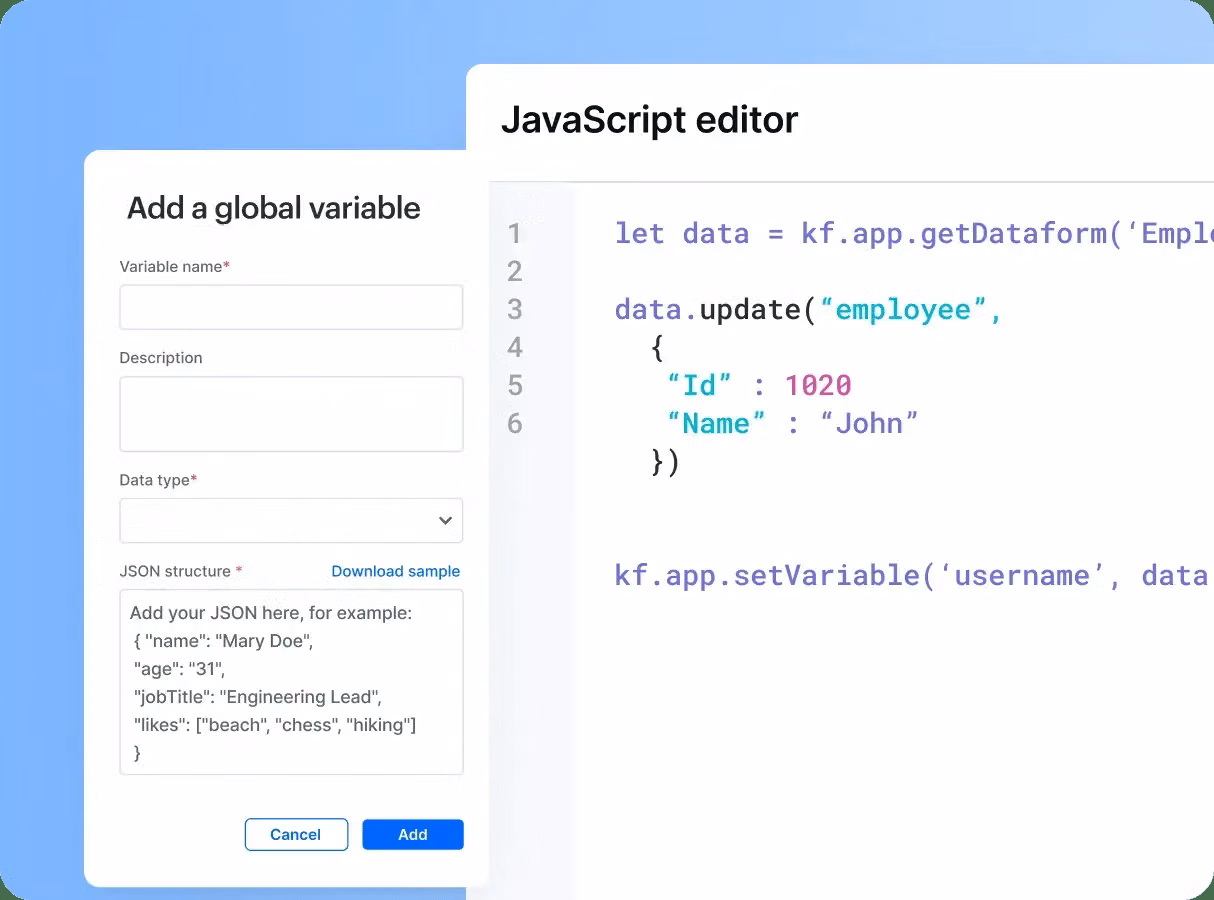Click inside the JSON structure text area
The width and height of the screenshot is (1214, 900).
pyautogui.click(x=291, y=682)
